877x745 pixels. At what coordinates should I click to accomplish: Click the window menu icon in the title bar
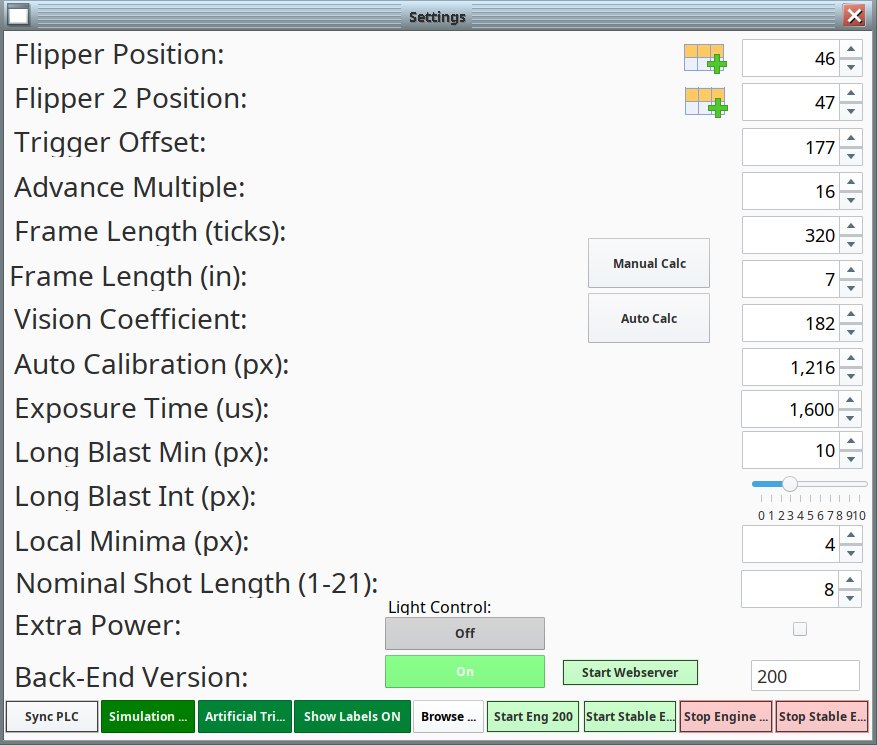pyautogui.click(x=18, y=15)
